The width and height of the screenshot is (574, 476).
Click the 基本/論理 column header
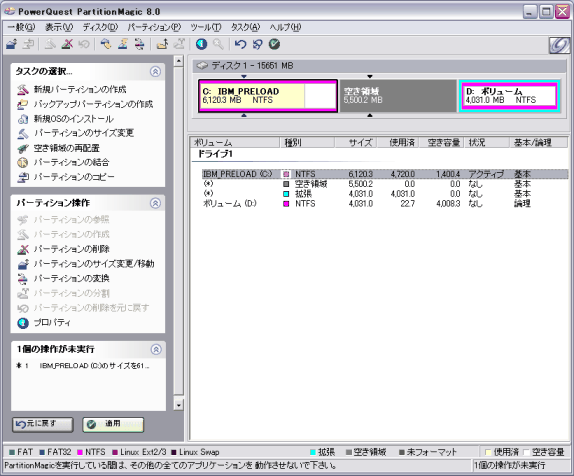(x=538, y=142)
